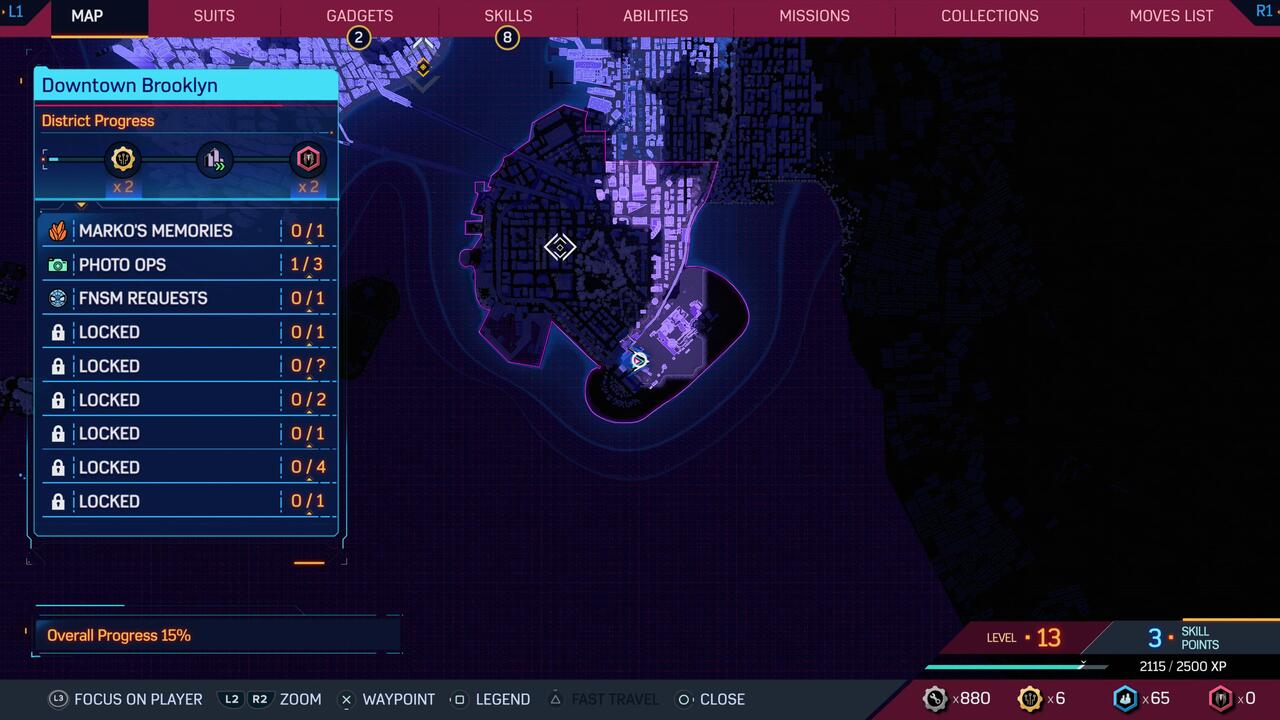The image size is (1280, 720).
Task: Click the Marko's Memories flame icon
Action: coord(58,231)
